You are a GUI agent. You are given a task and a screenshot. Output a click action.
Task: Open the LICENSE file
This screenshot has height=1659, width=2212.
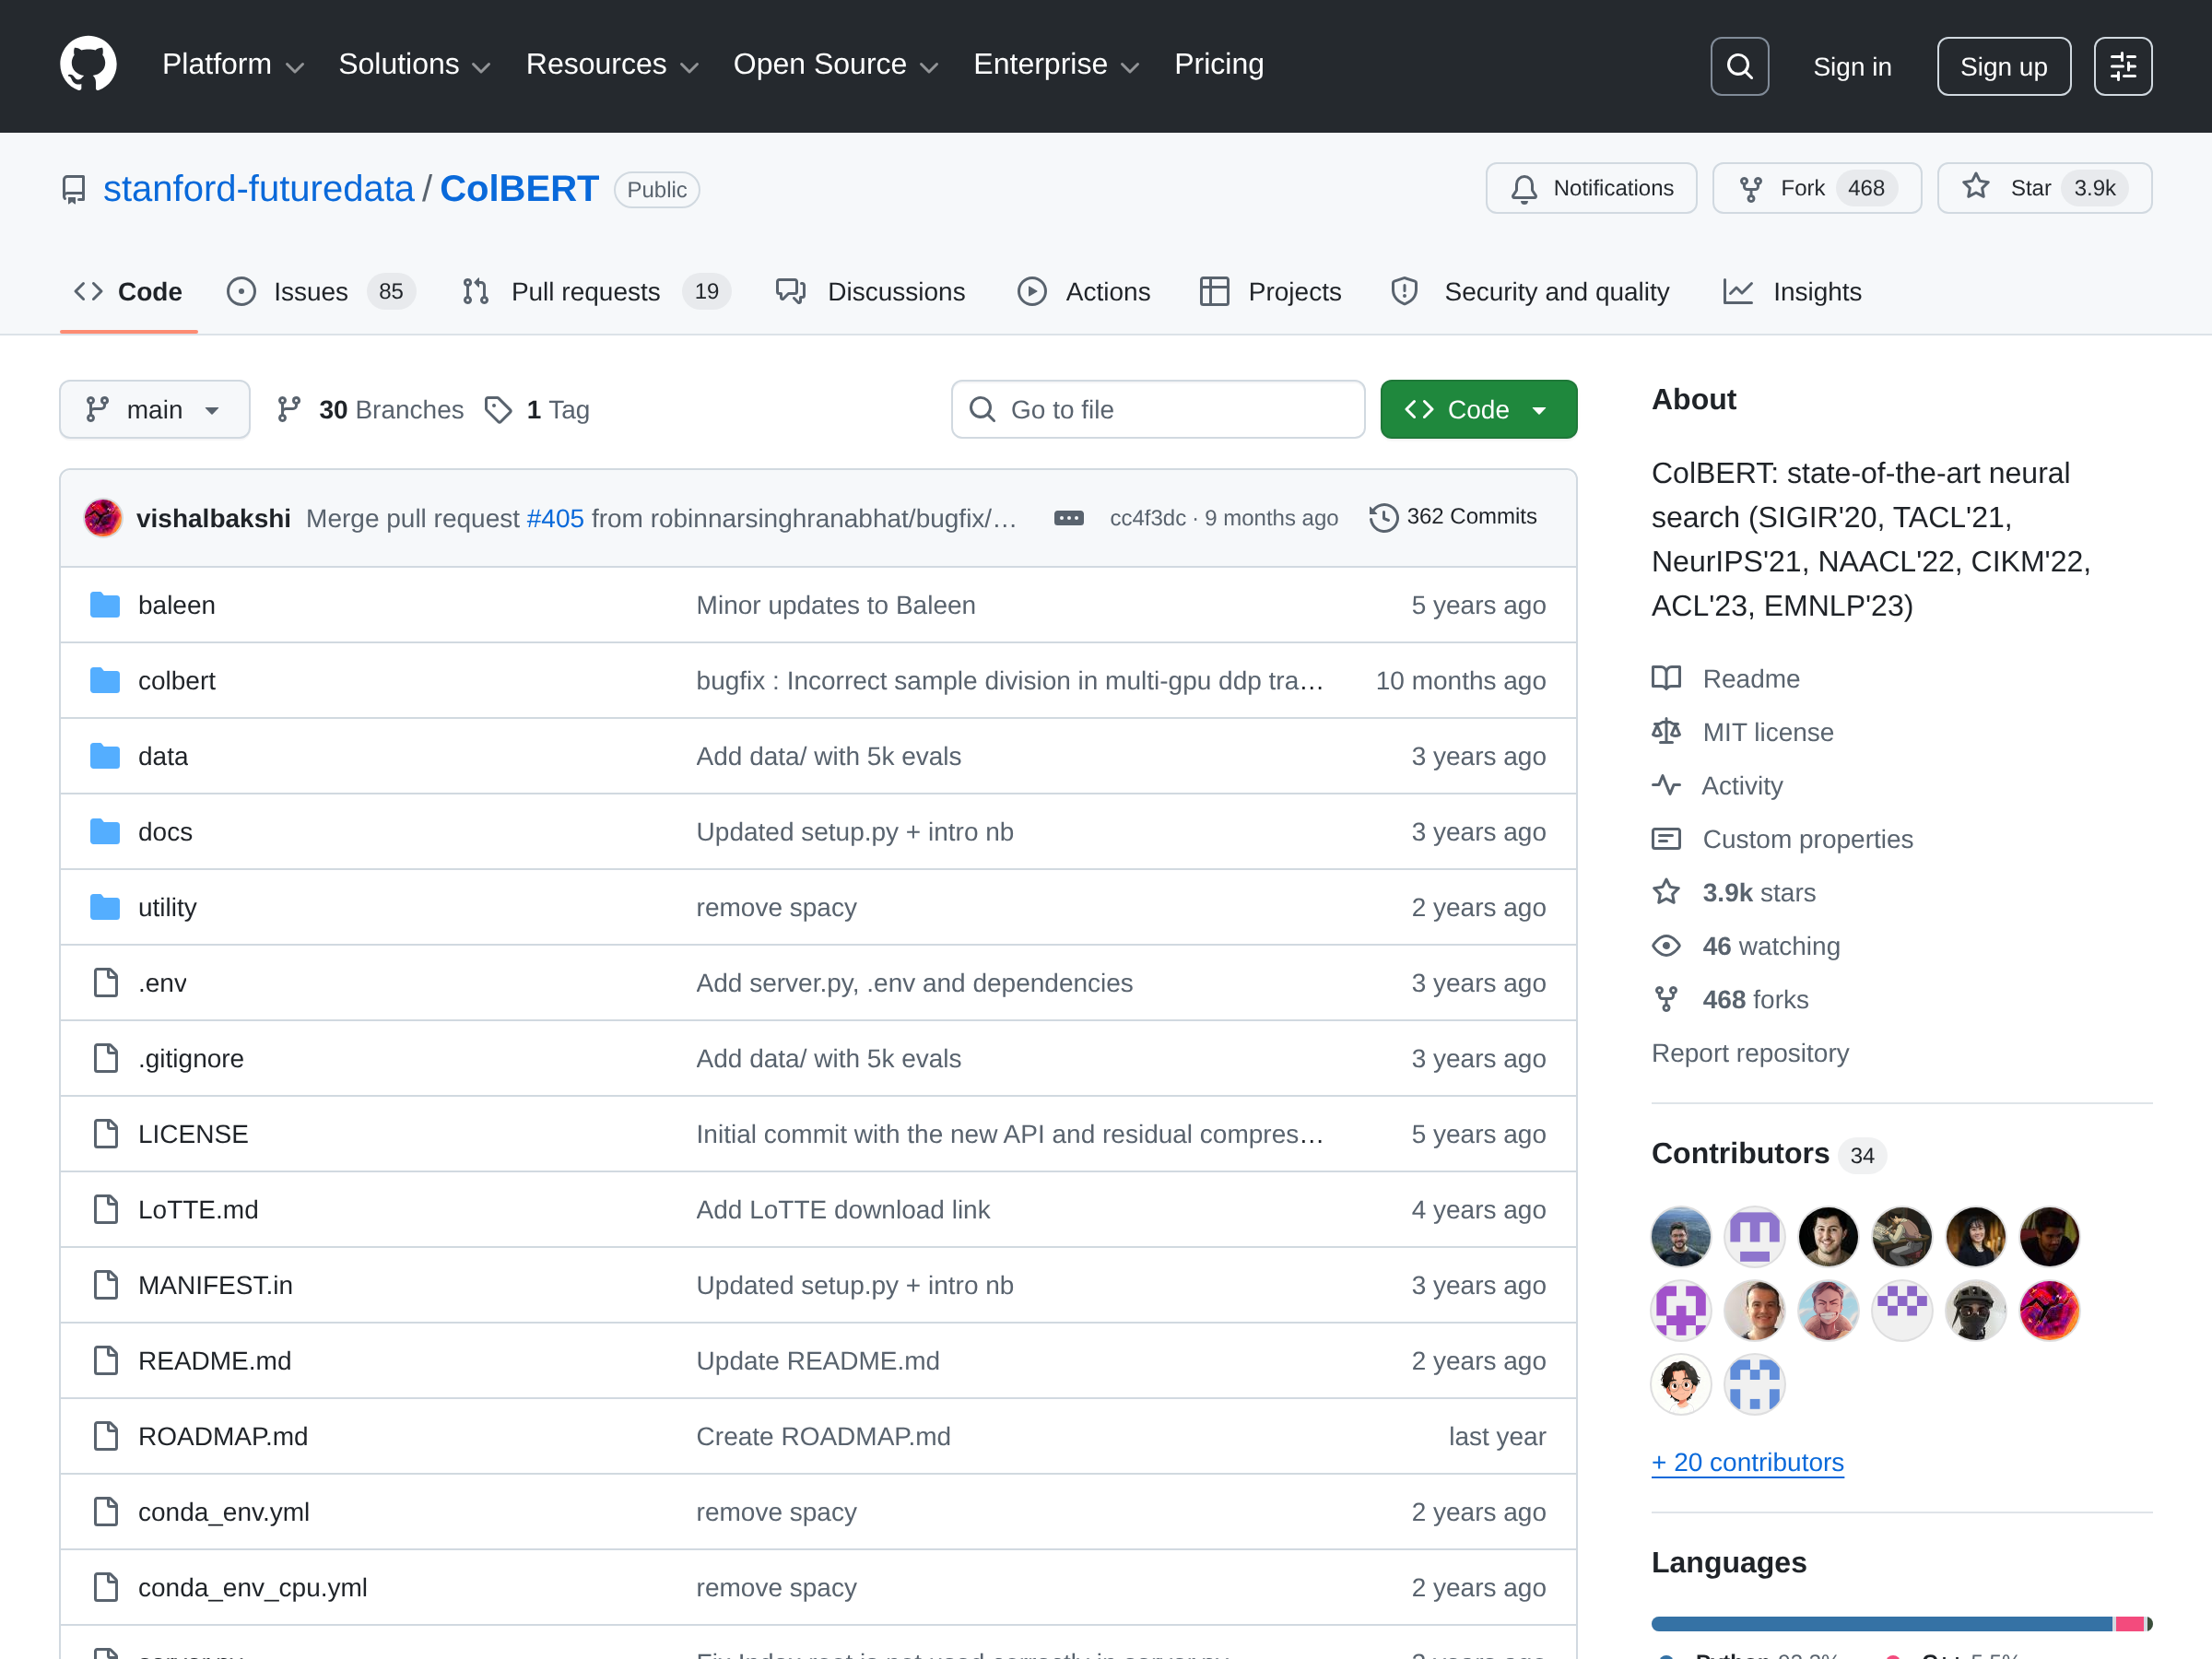193,1134
